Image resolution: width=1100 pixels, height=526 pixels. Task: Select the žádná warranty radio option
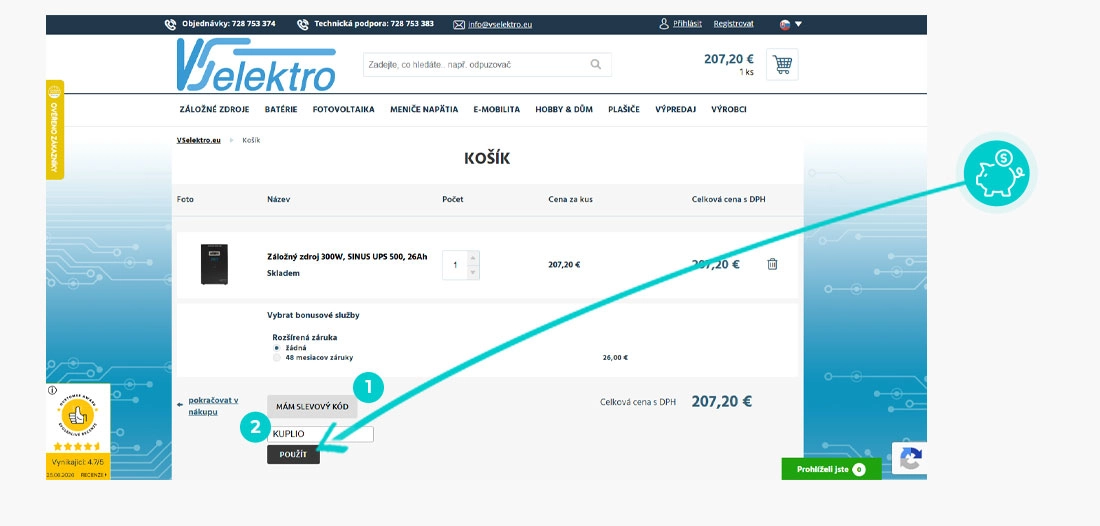pos(276,348)
